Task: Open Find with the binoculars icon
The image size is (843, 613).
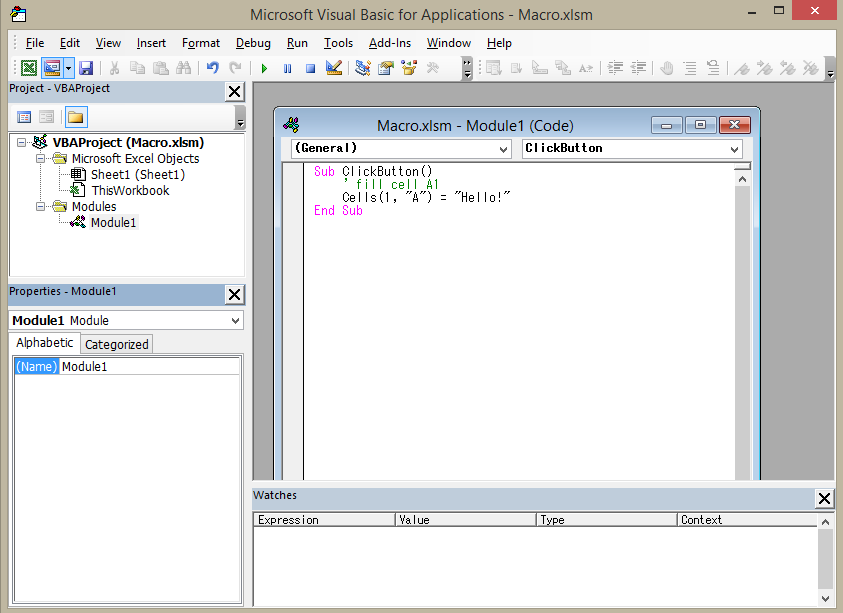Action: (x=183, y=68)
